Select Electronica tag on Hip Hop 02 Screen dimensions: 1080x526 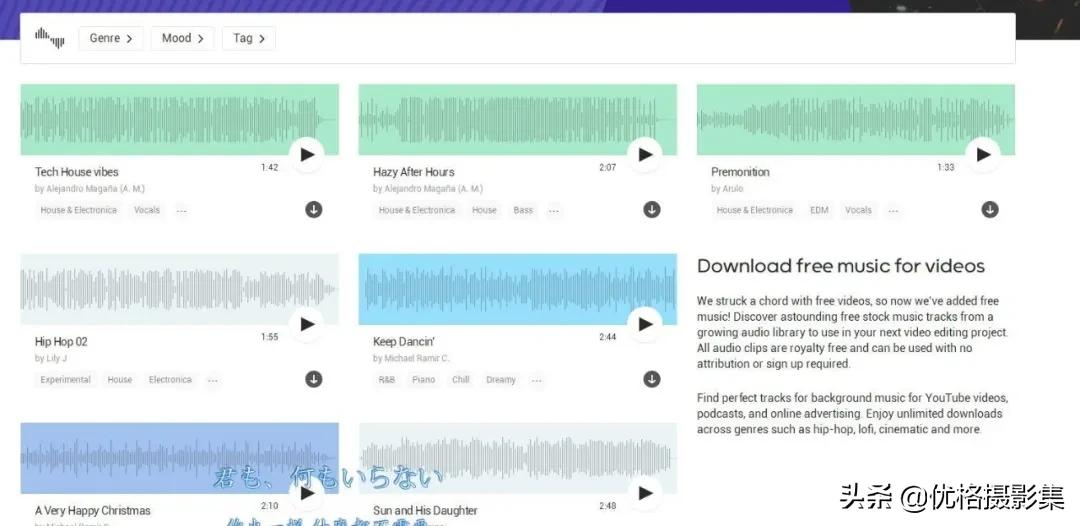(170, 380)
